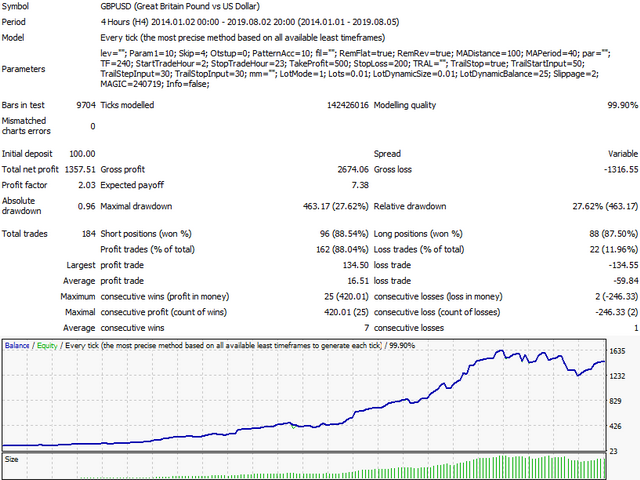Click the Initial deposit value 100.00
This screenshot has width=640, height=480.
coord(82,154)
